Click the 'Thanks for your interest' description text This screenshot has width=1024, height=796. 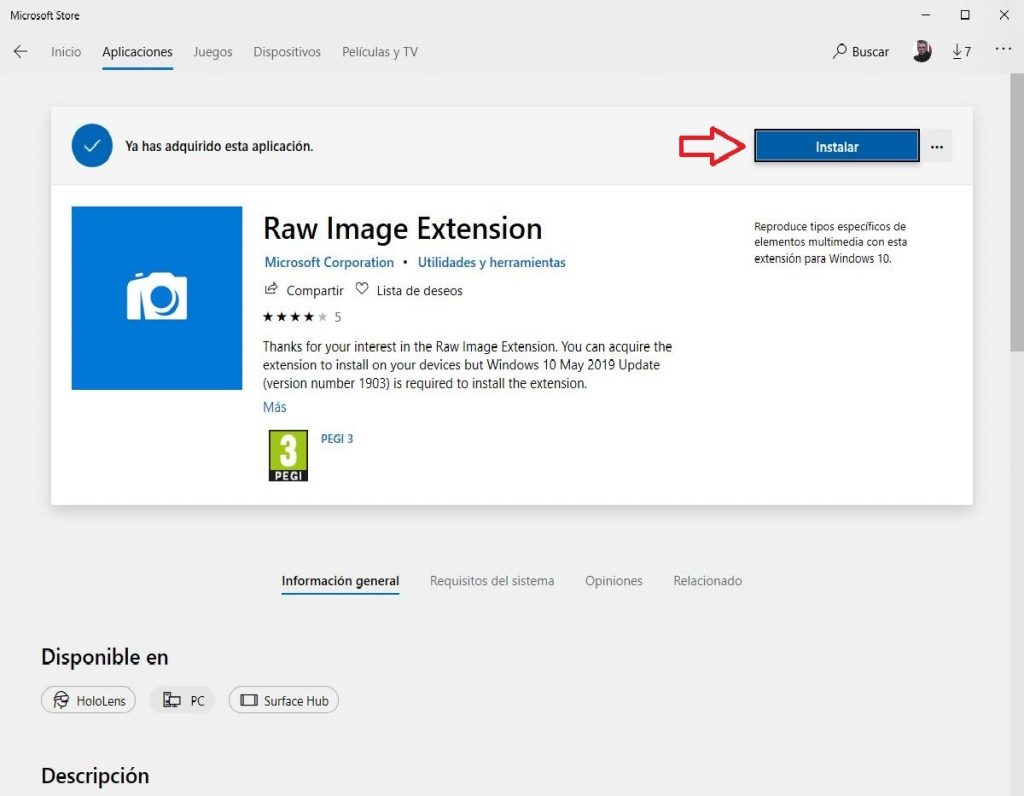[x=467, y=365]
